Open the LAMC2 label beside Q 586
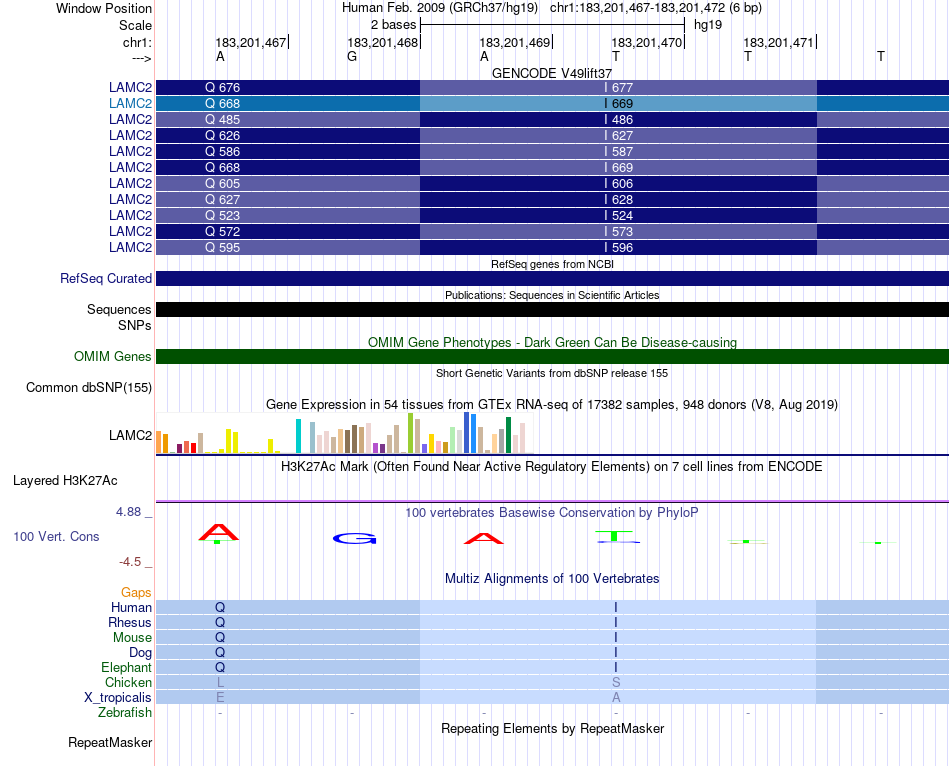The width and height of the screenshot is (950, 766). point(130,152)
